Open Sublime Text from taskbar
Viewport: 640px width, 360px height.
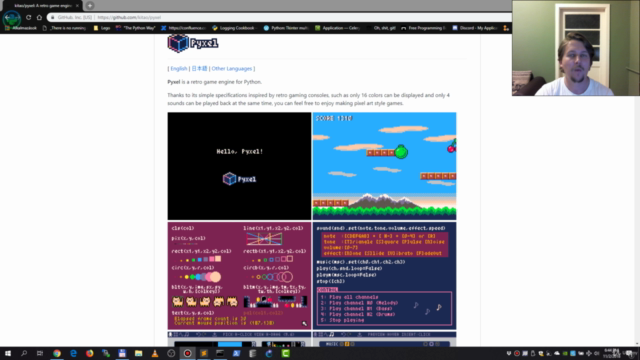coord(204,353)
